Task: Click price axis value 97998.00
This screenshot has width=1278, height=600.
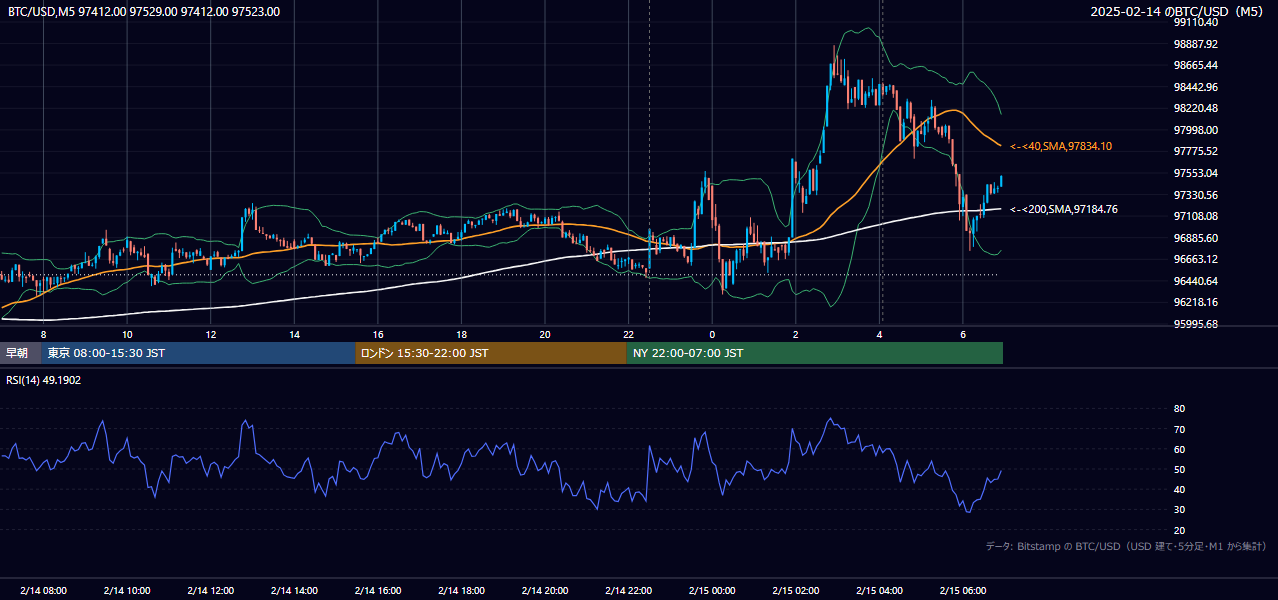Action: pos(1196,130)
